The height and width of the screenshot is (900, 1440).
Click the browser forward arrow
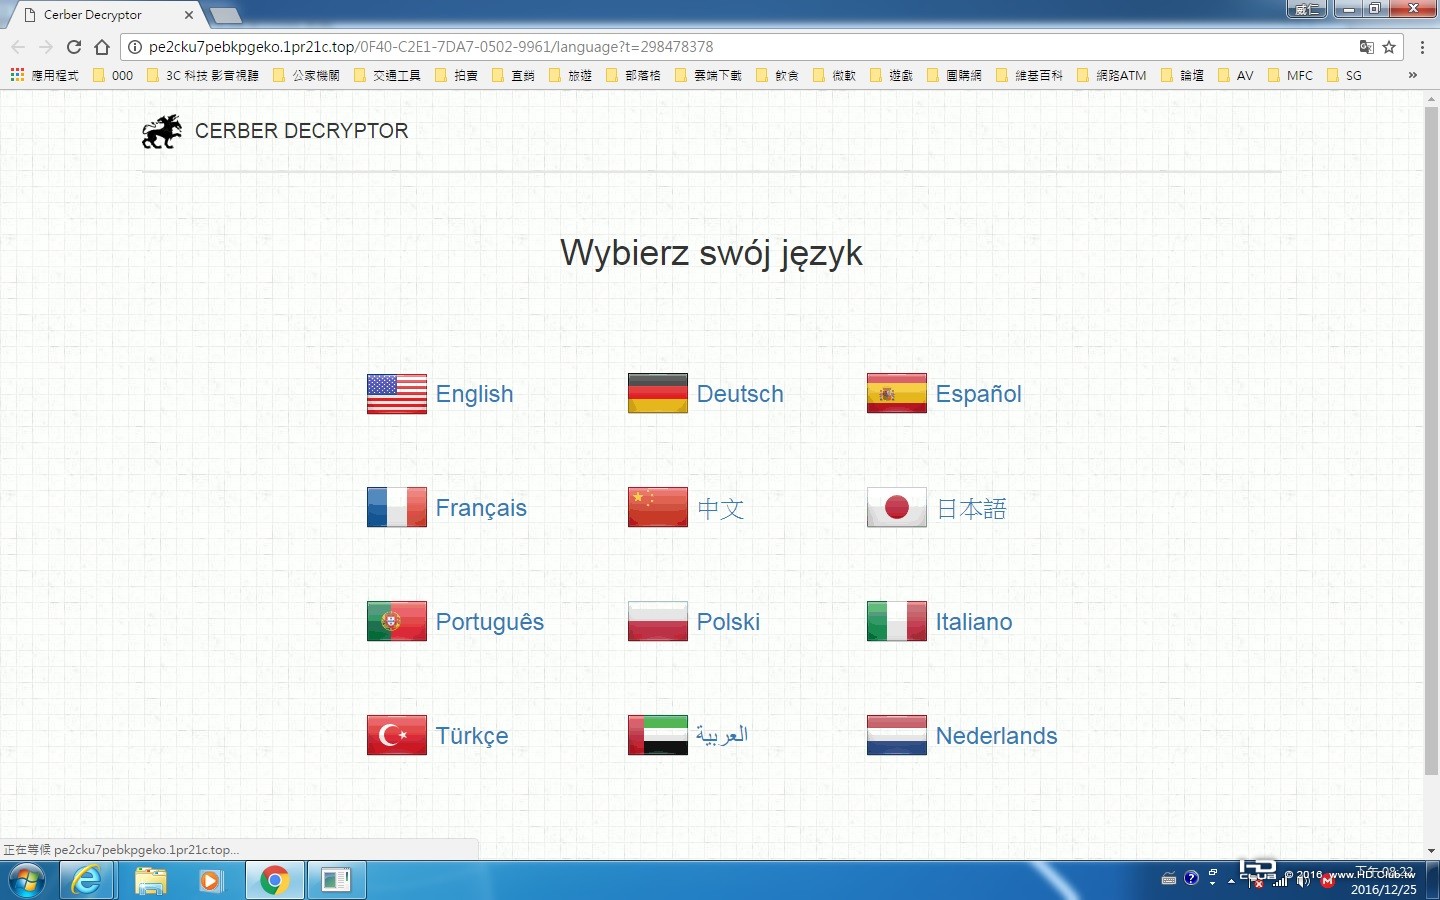pyautogui.click(x=46, y=47)
